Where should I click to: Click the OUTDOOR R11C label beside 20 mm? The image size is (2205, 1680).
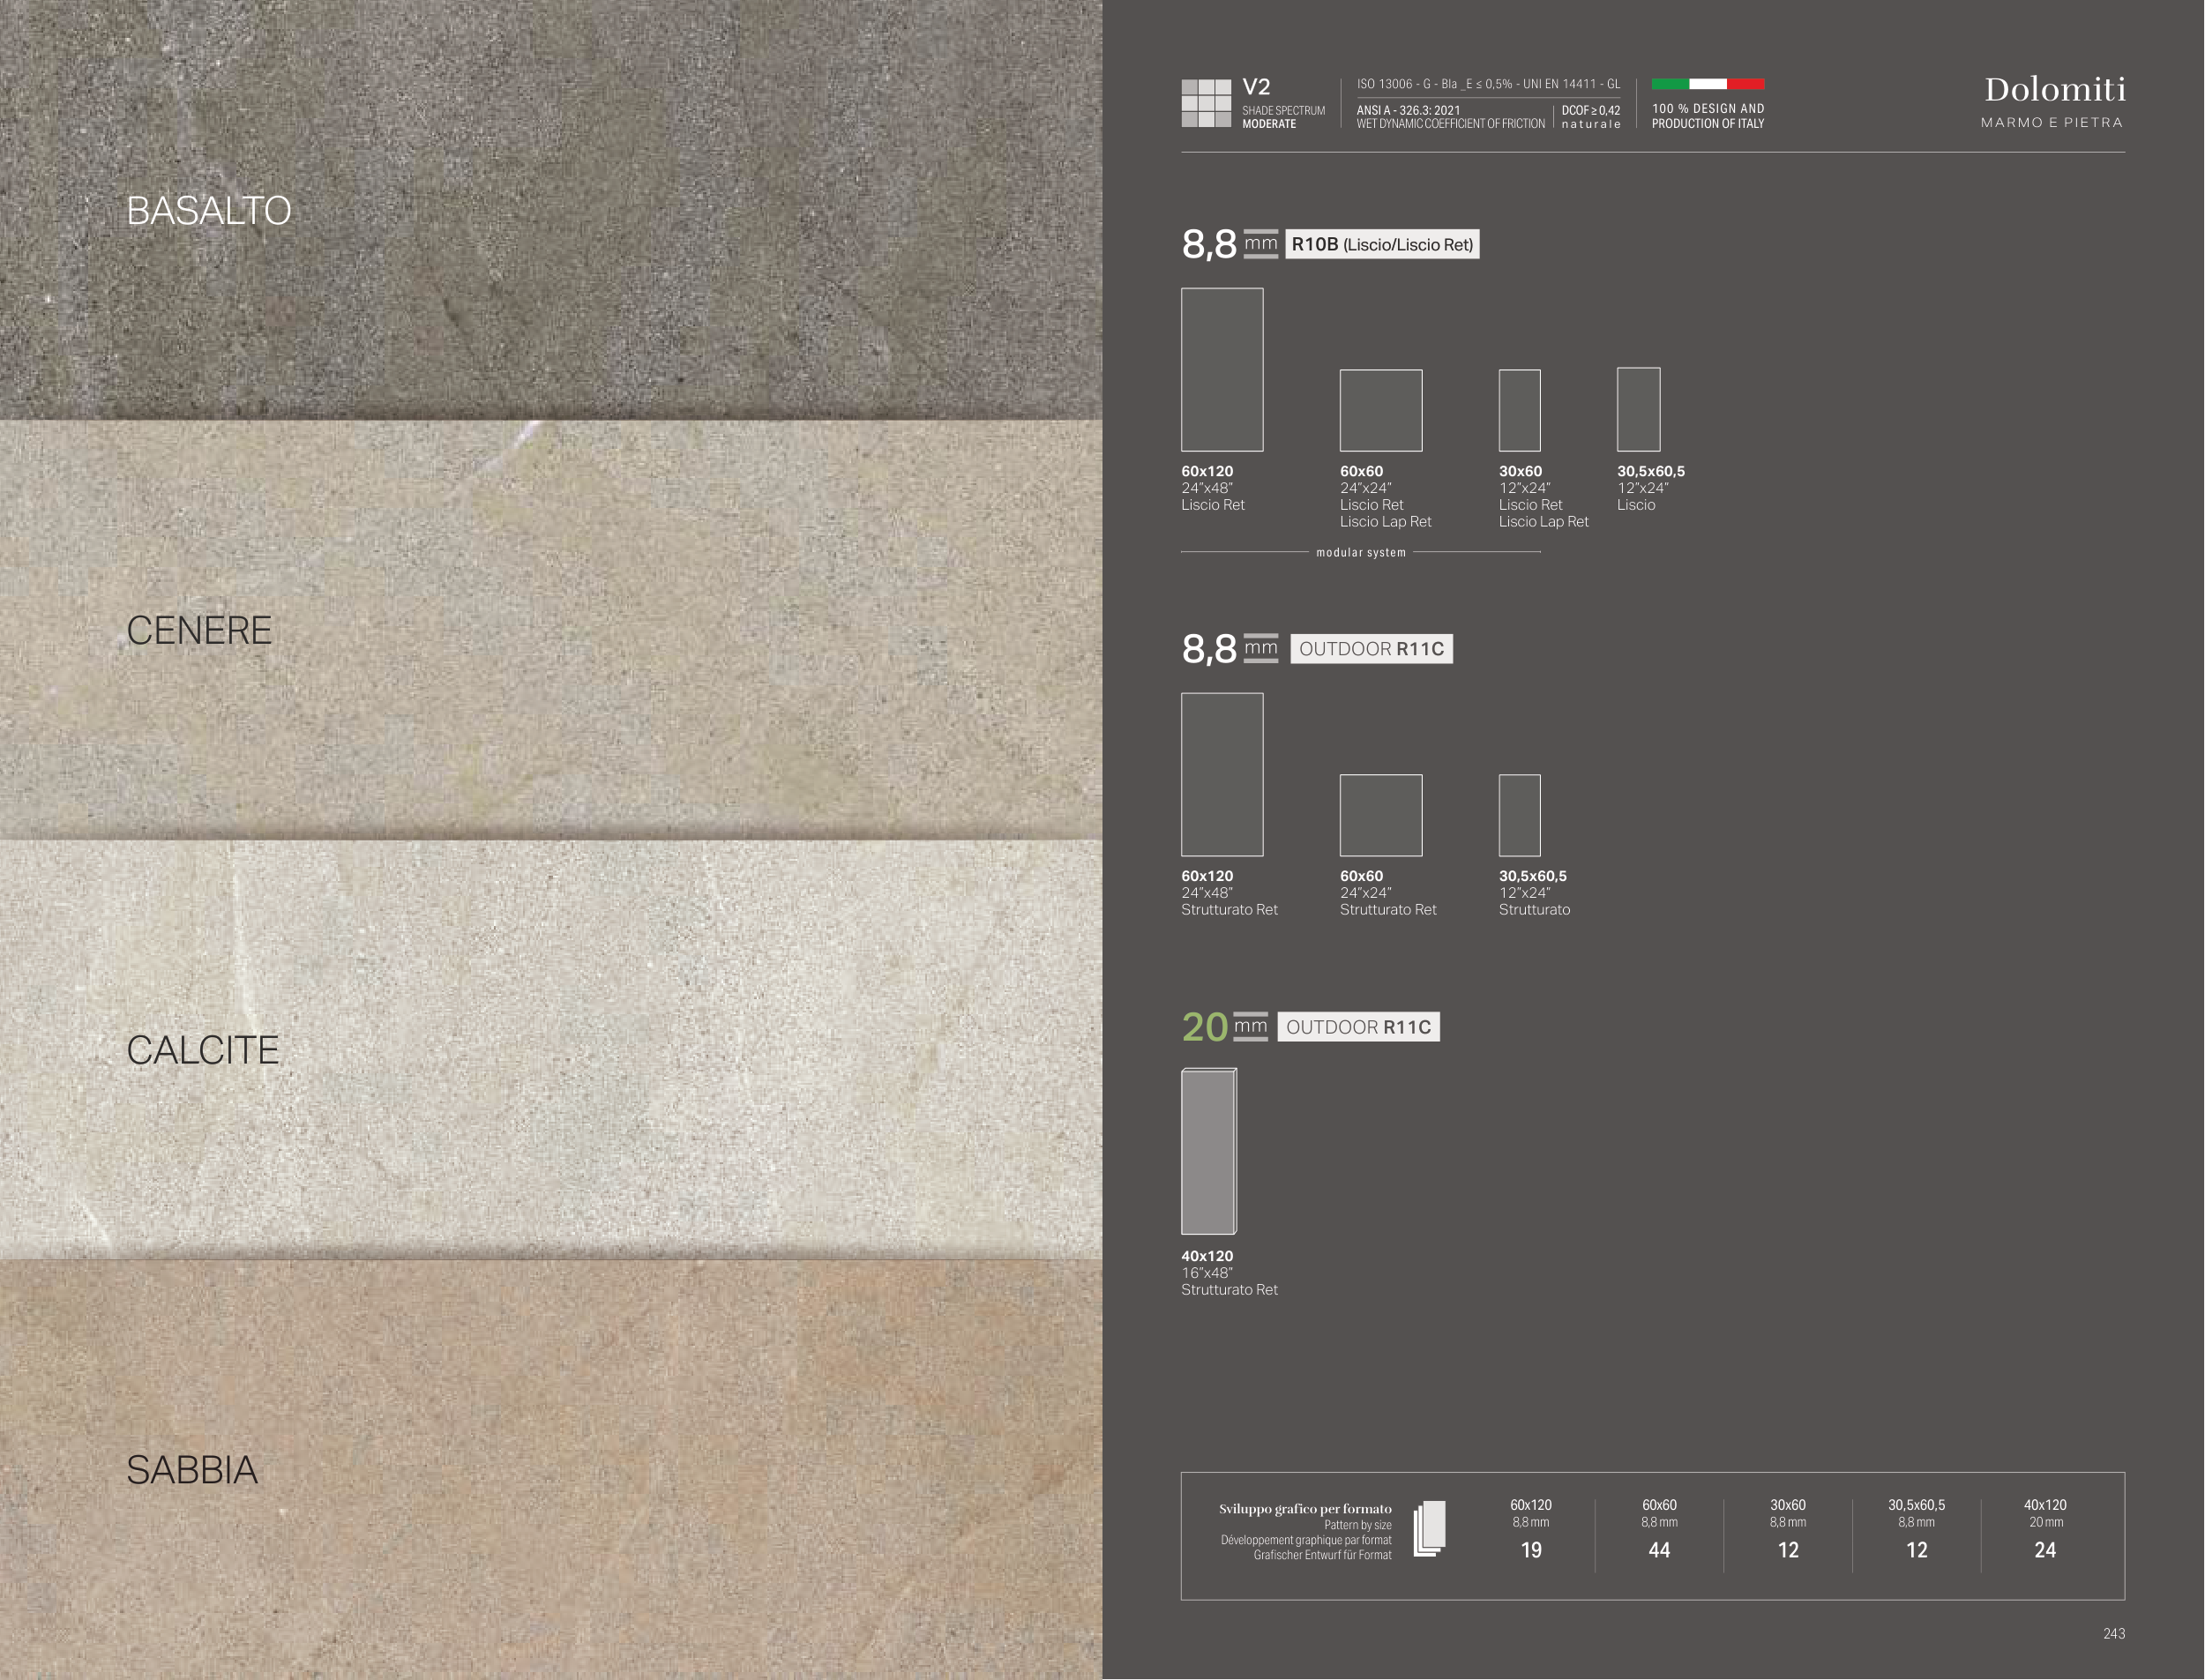point(1357,1027)
